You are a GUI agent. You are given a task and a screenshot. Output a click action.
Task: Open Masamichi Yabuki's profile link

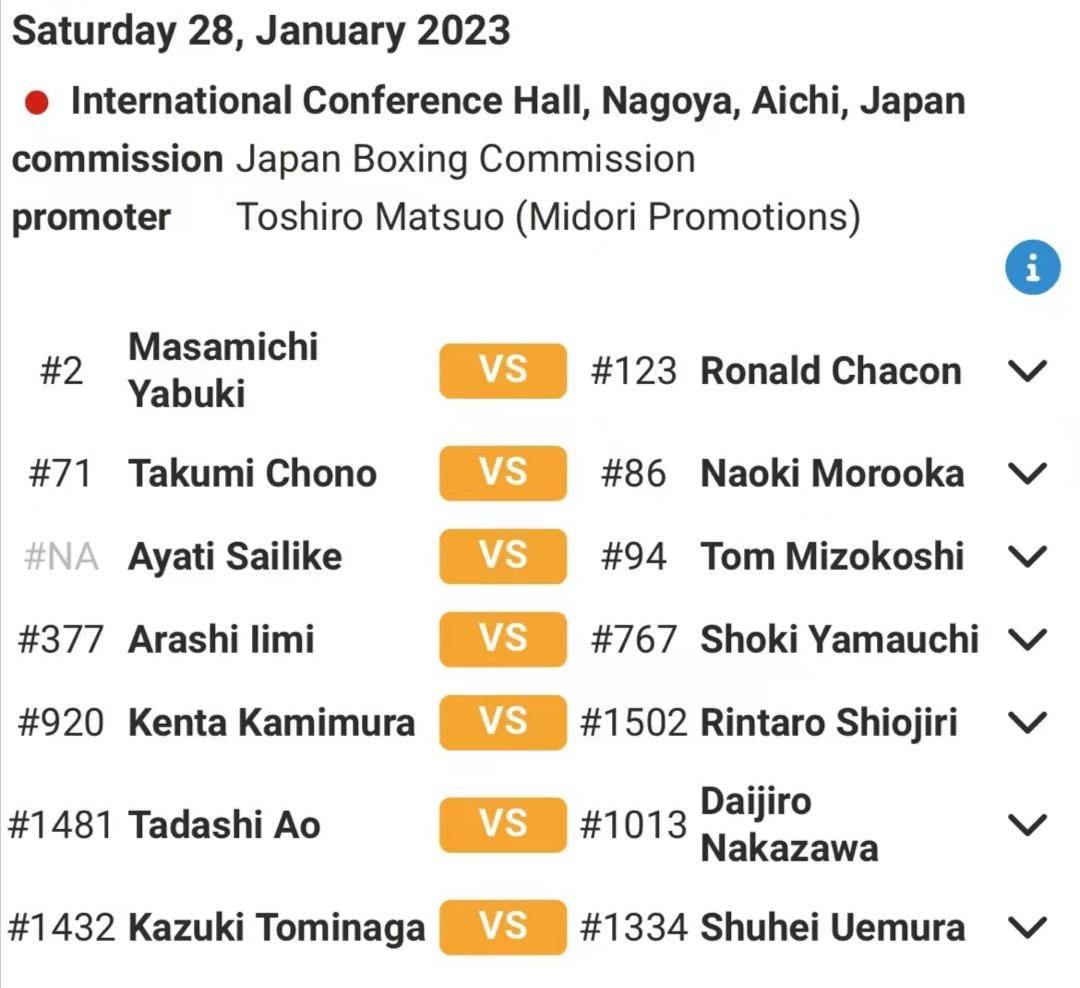pyautogui.click(x=223, y=370)
